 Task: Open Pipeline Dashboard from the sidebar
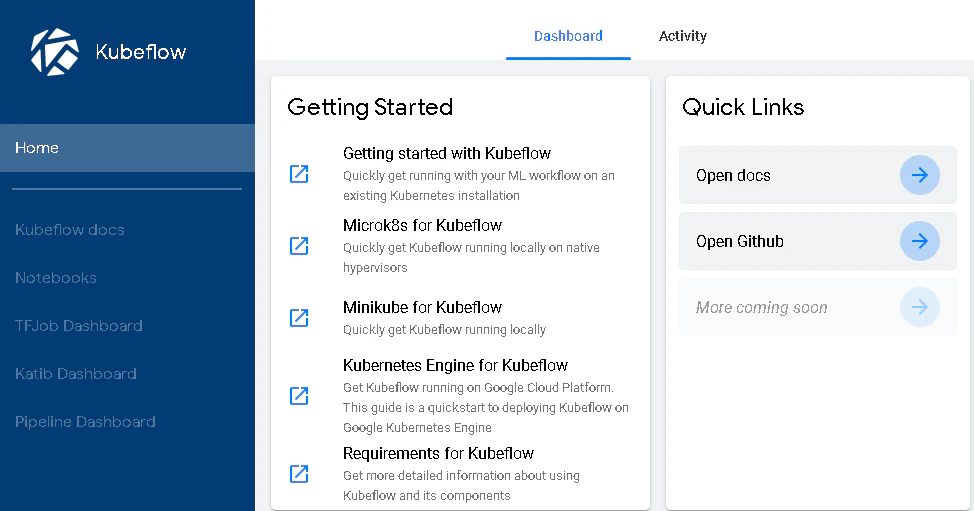pos(85,422)
